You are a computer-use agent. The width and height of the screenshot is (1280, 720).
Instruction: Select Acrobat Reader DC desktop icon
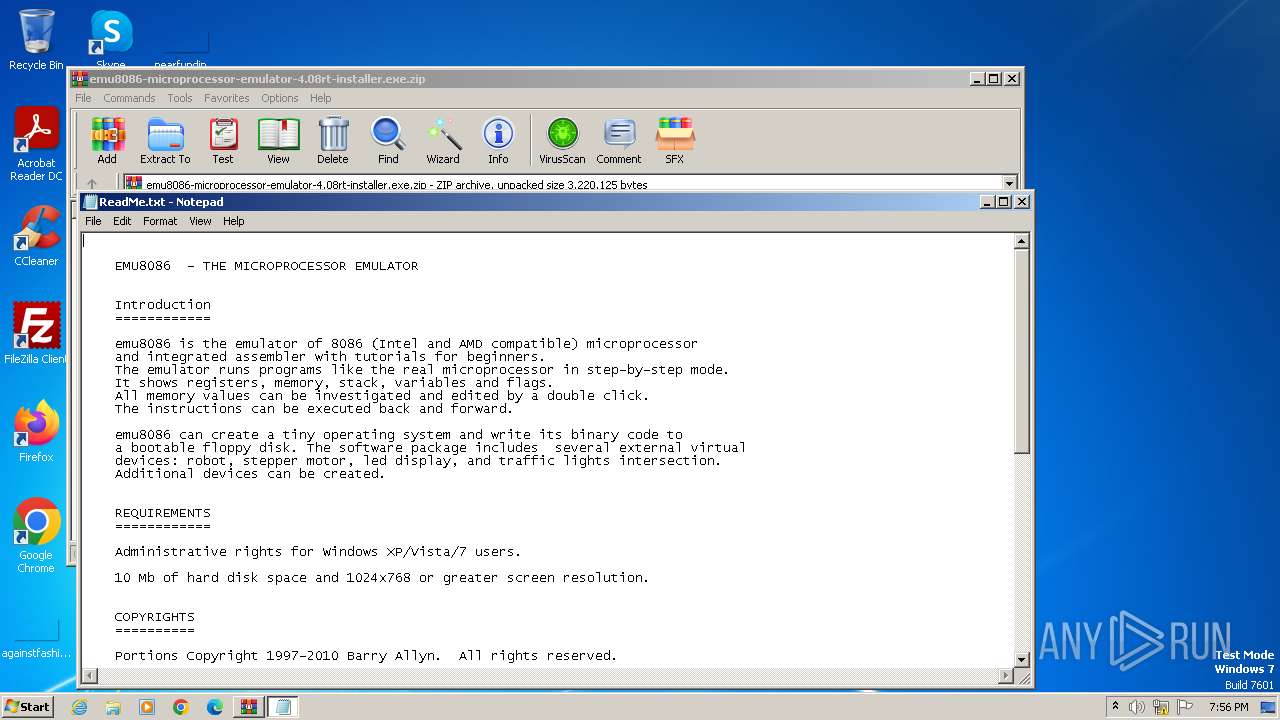(x=36, y=145)
